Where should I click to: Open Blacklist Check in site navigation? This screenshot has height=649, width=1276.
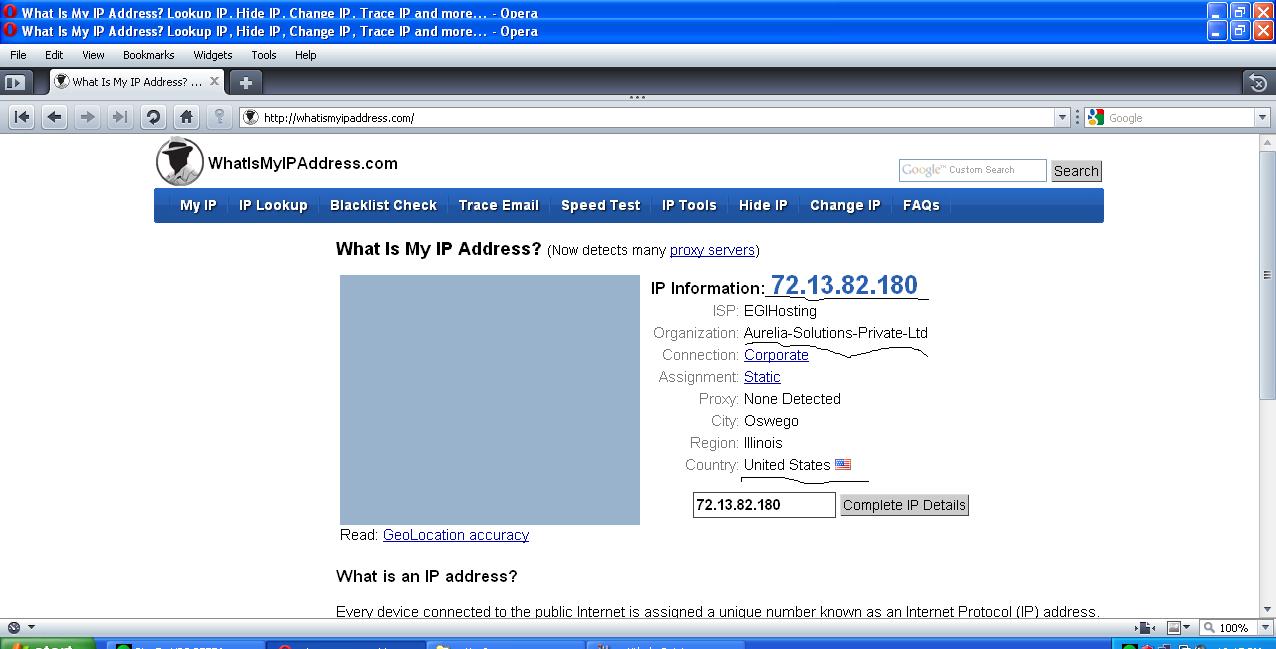point(383,205)
